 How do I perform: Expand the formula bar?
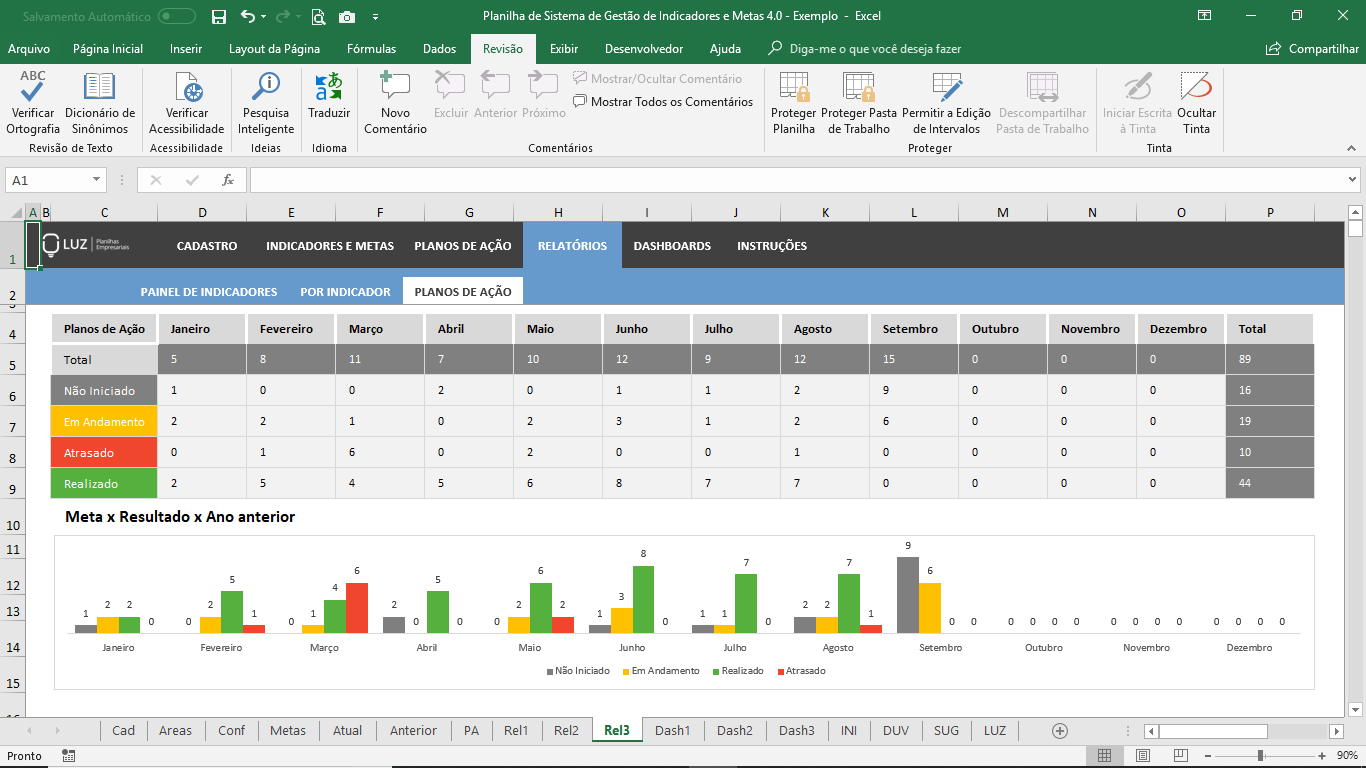click(x=1352, y=180)
